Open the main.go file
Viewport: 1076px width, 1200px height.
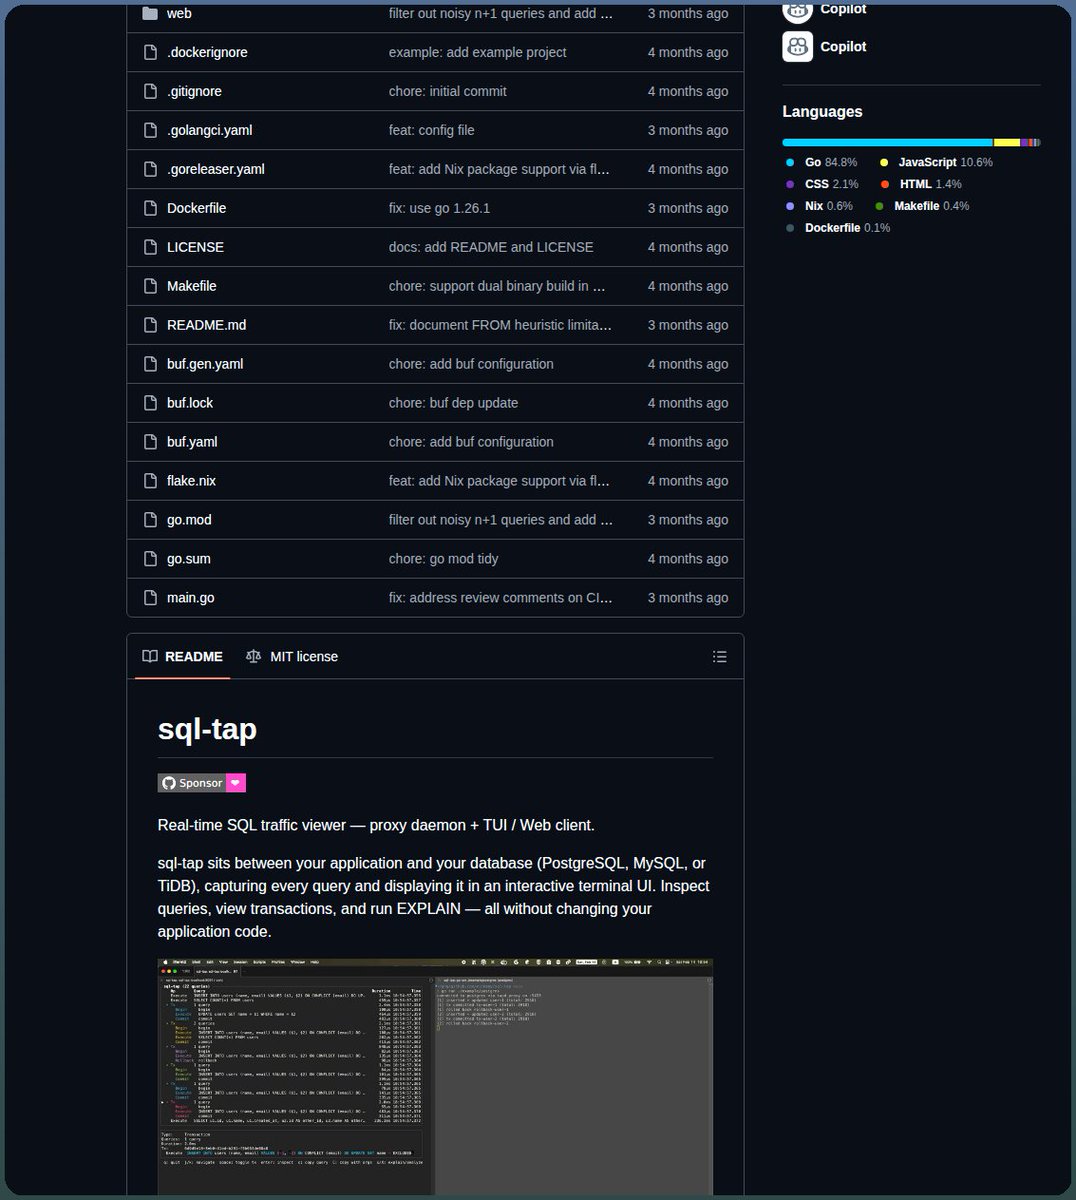point(190,598)
